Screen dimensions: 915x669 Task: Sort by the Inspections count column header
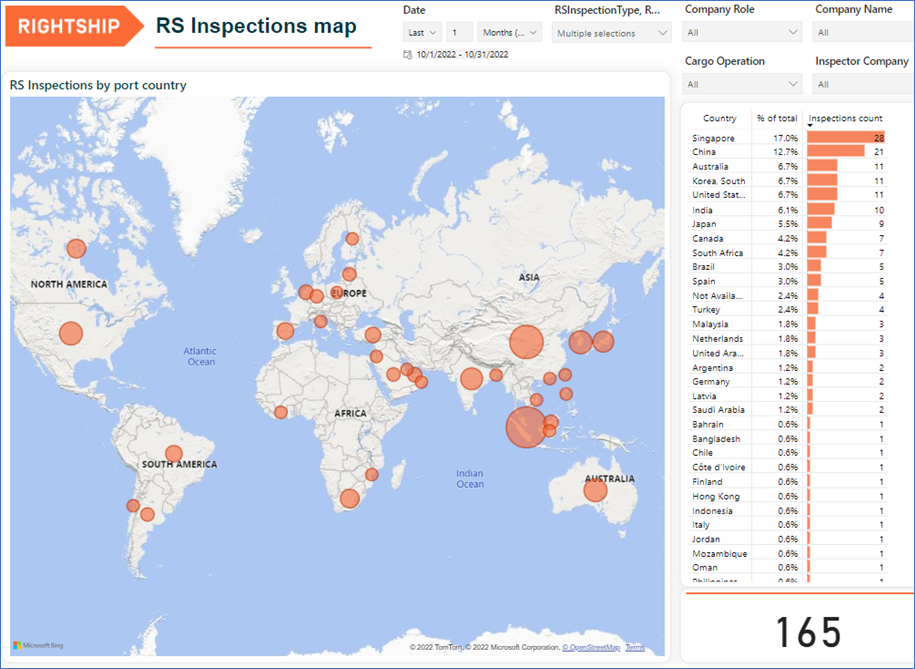845,118
